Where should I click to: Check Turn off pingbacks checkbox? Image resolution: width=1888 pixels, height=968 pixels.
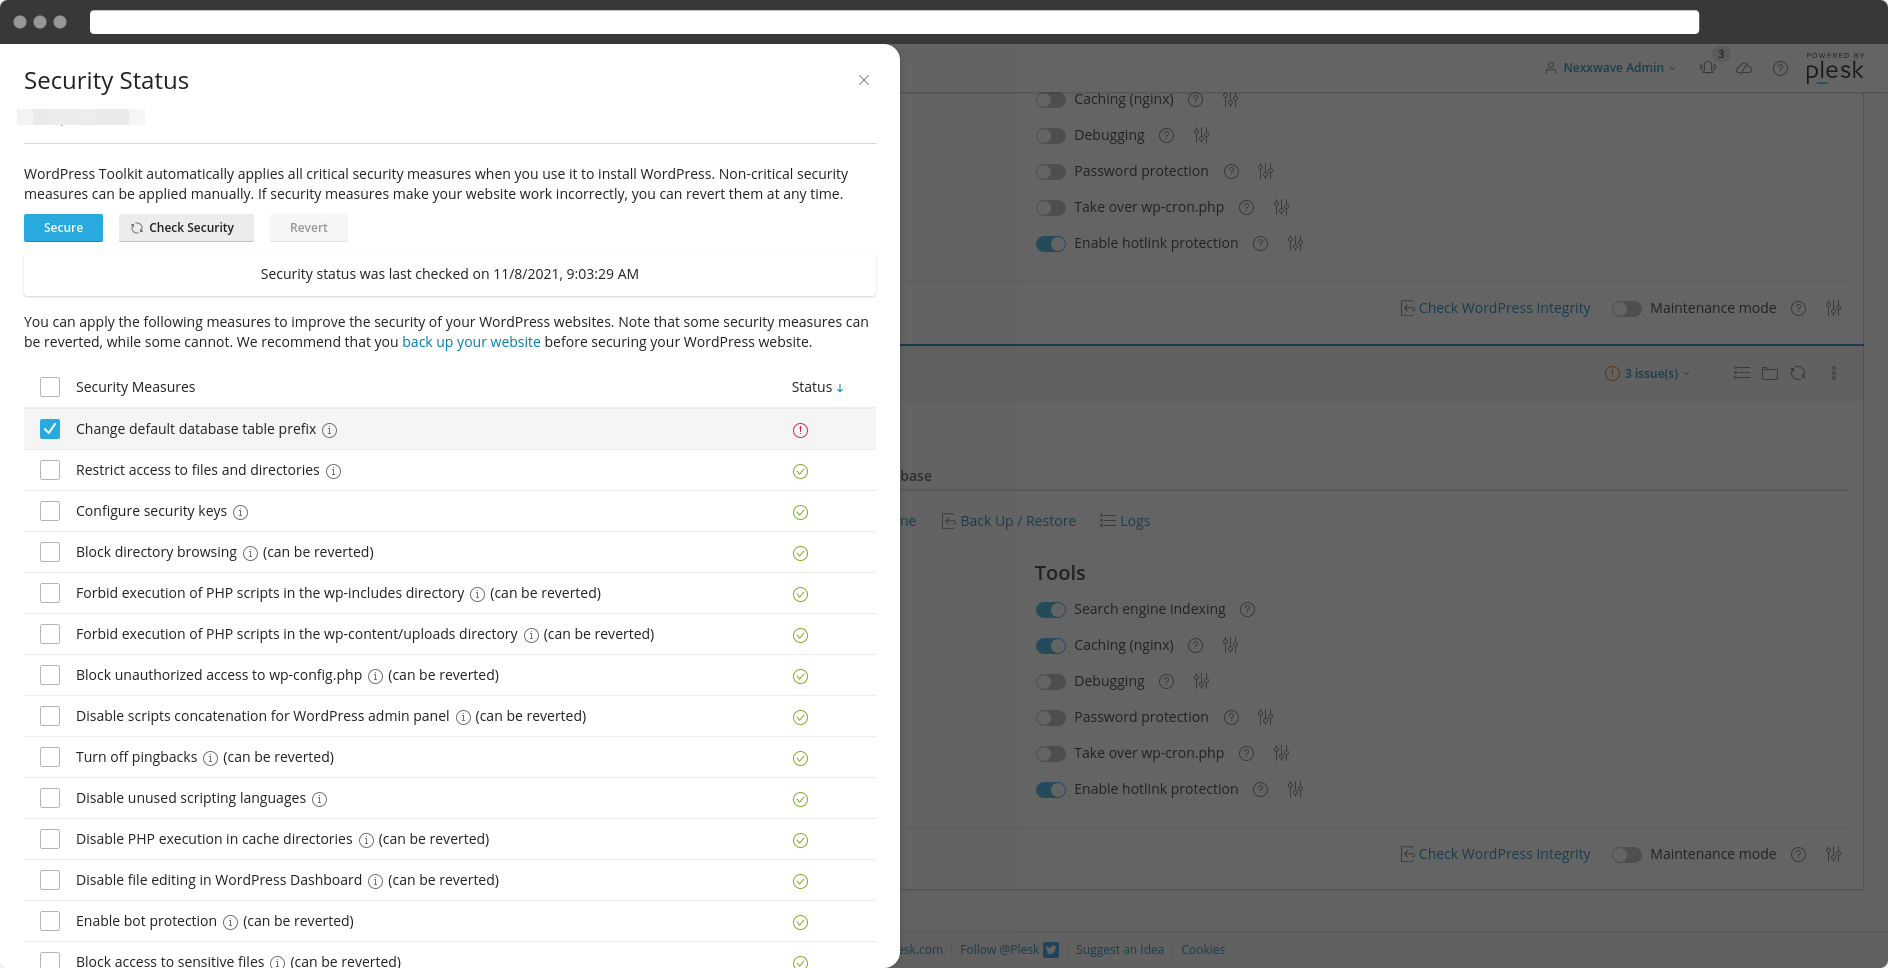click(50, 757)
